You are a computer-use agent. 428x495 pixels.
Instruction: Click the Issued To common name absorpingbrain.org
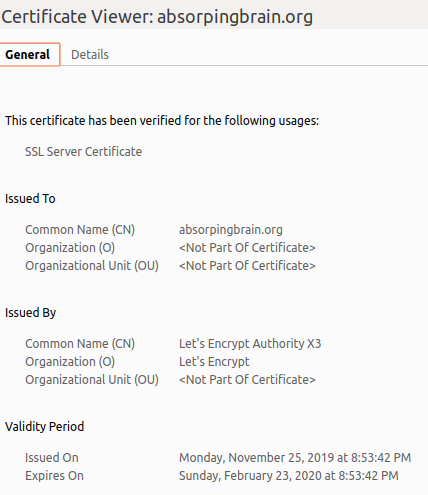tap(231, 230)
